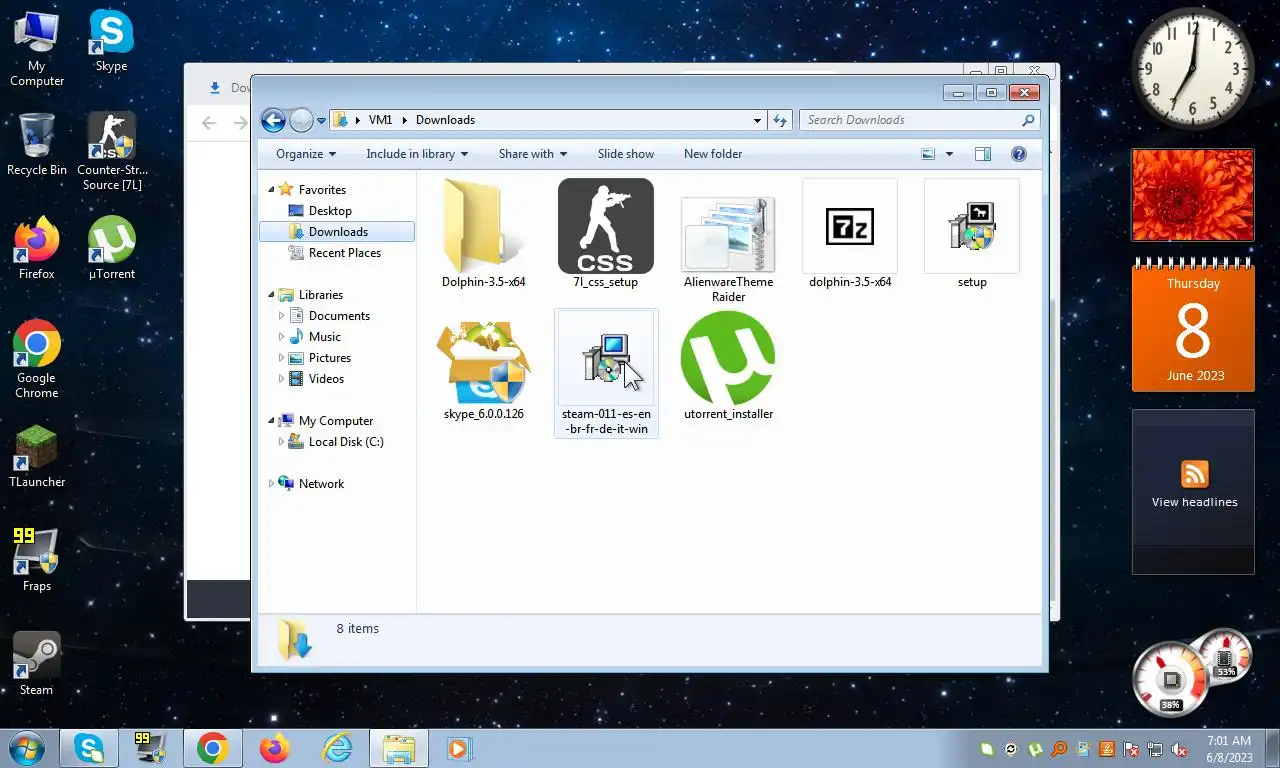Open Skype from the taskbar

coord(89,748)
